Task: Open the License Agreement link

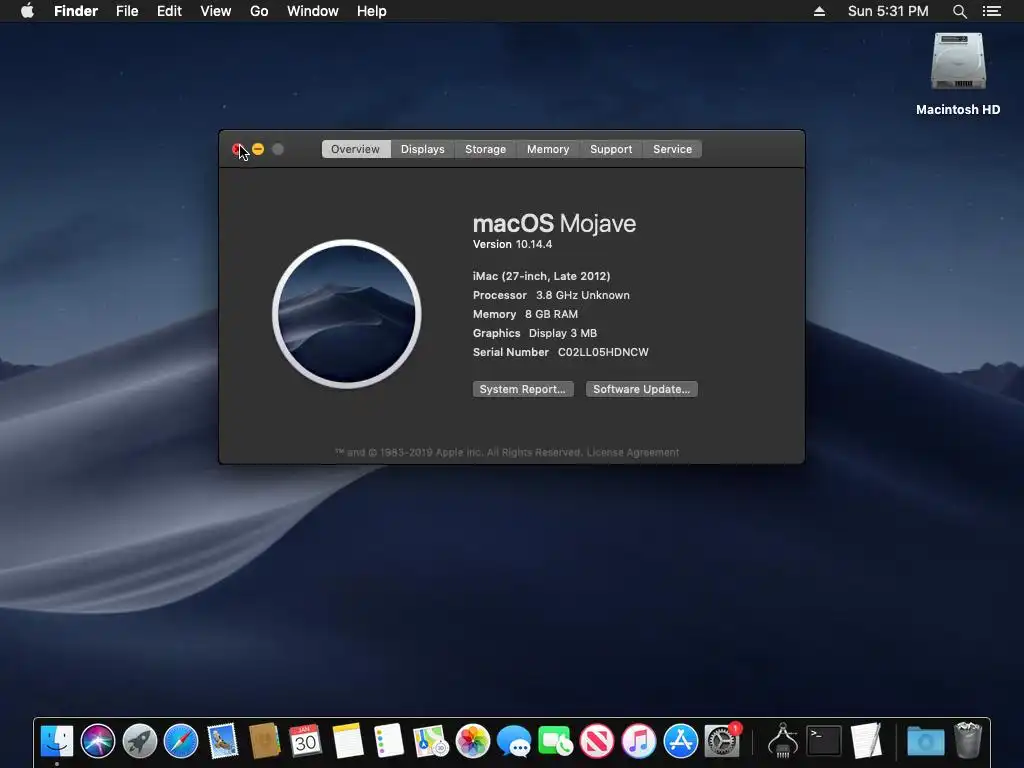Action: point(633,453)
